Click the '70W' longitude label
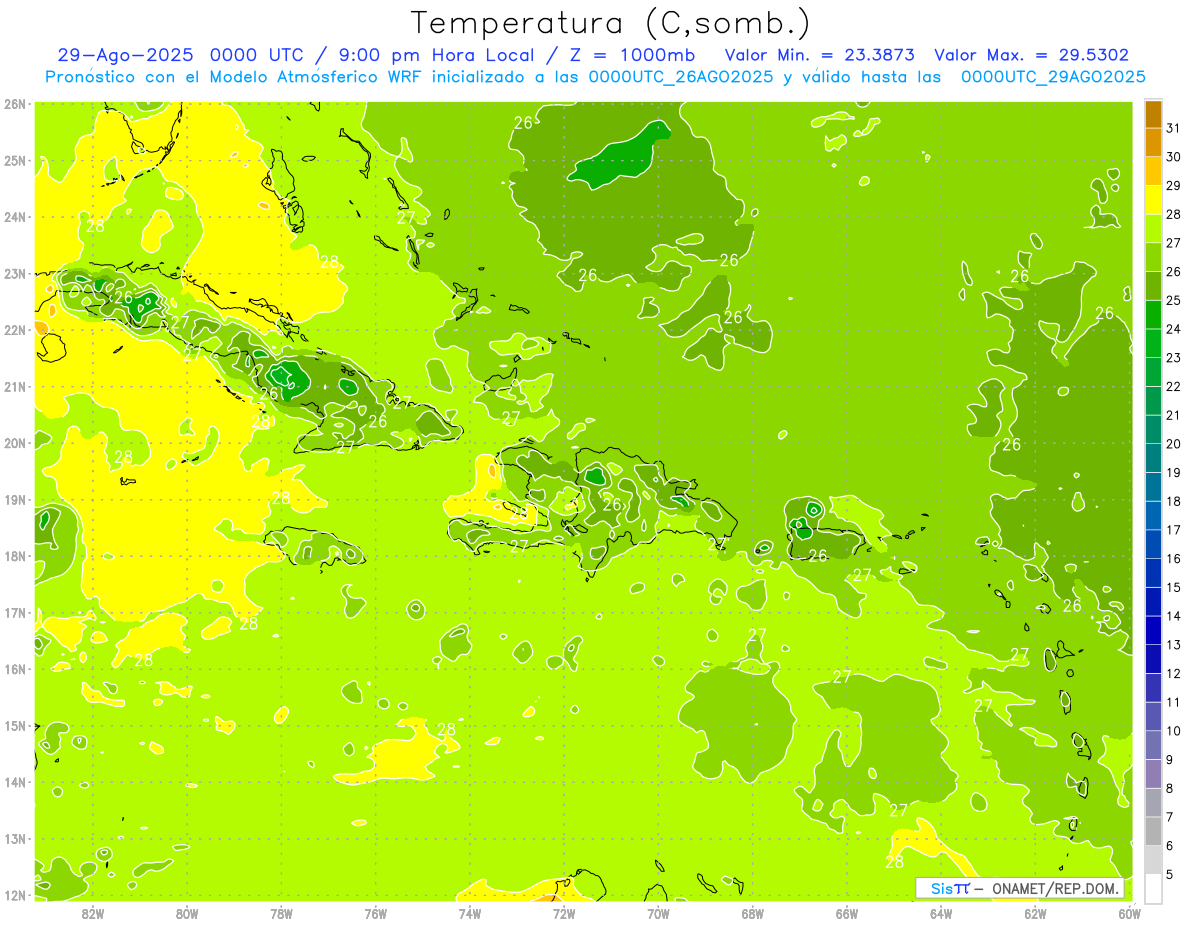The image size is (1200, 927). click(658, 913)
